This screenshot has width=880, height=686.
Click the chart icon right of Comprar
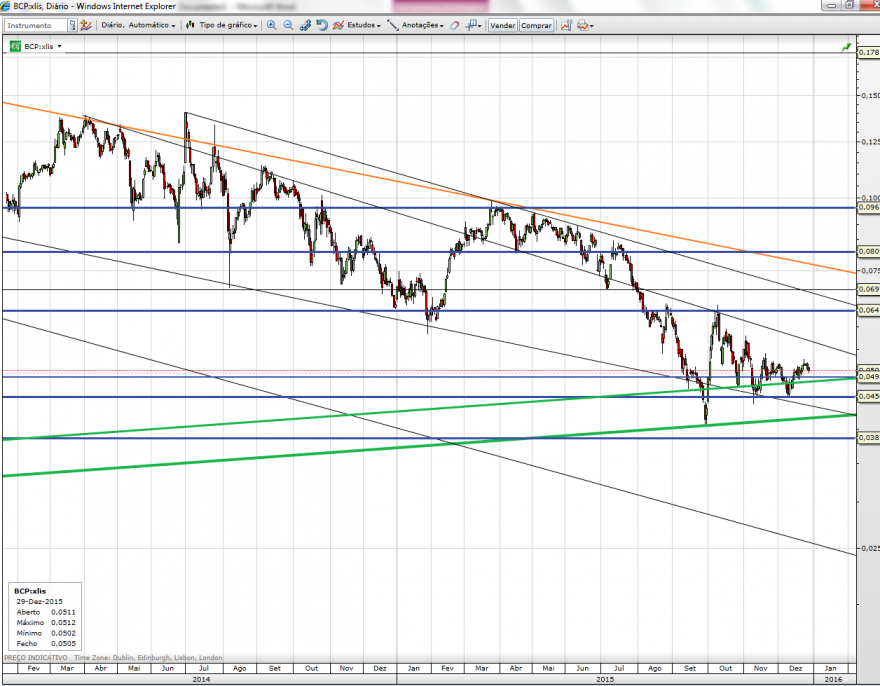[x=566, y=25]
